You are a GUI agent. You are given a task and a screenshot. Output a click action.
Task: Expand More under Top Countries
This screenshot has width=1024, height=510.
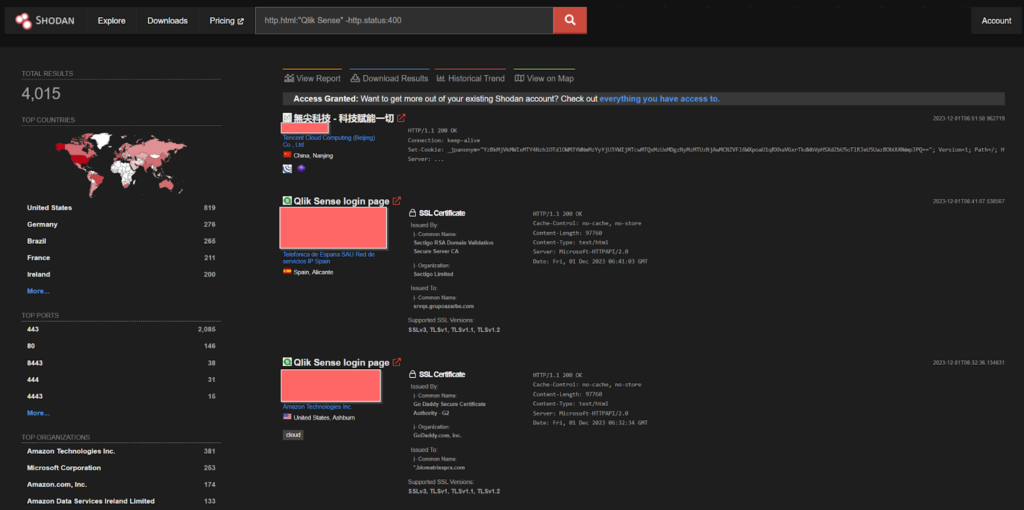[38, 291]
